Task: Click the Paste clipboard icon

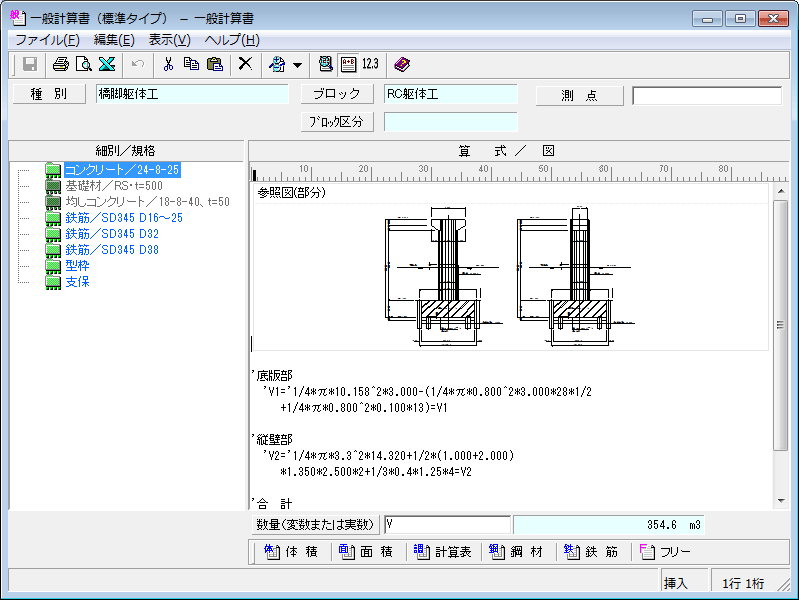Action: pyautogui.click(x=214, y=64)
